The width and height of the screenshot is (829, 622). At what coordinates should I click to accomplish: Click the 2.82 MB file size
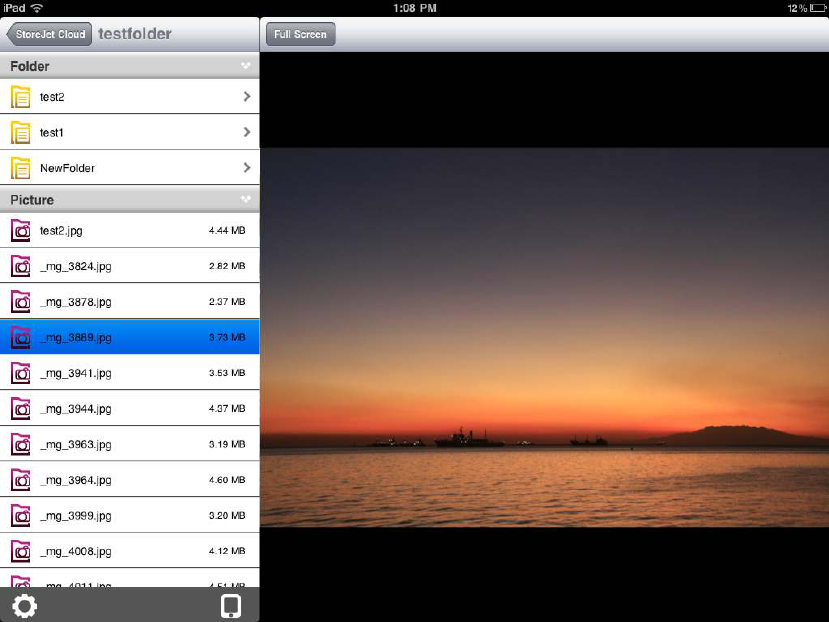click(227, 266)
